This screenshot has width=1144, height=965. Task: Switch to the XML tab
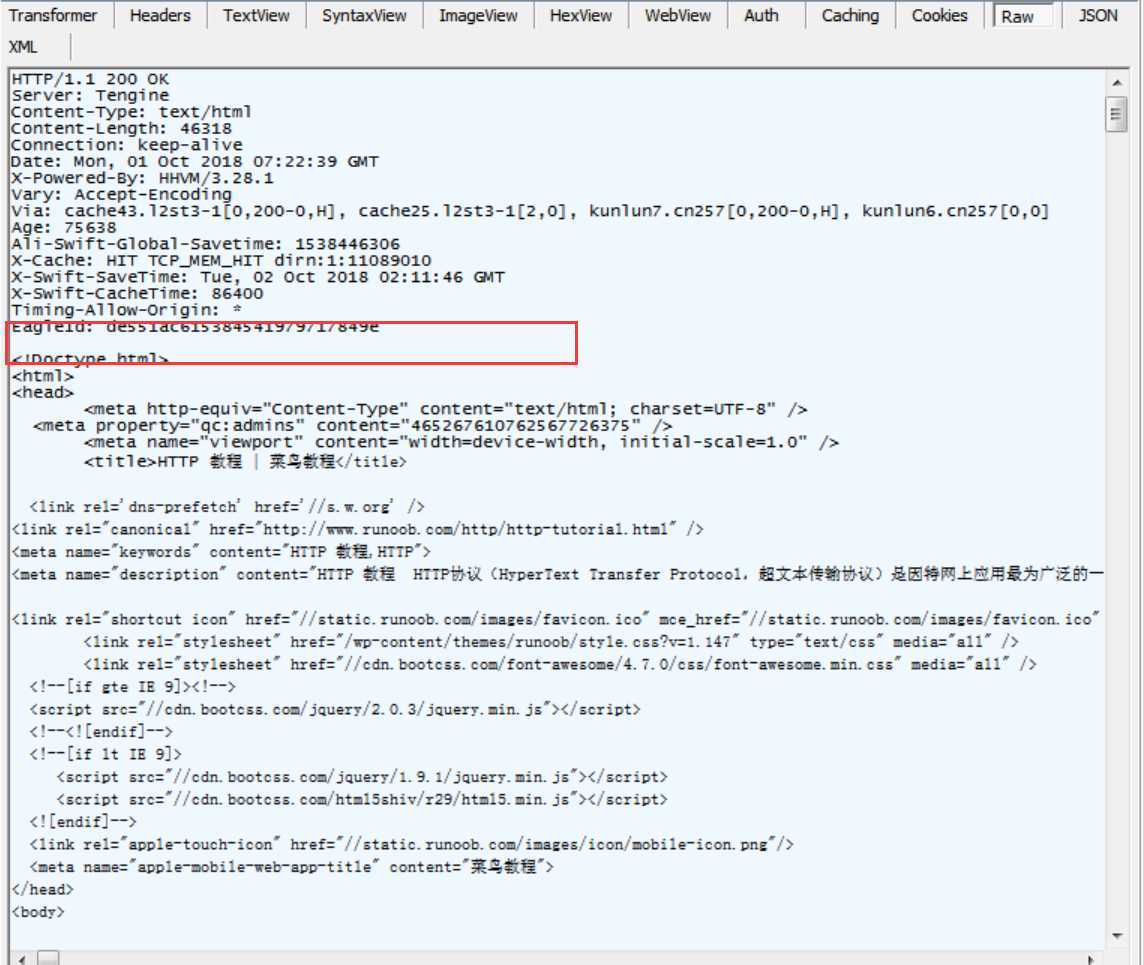click(23, 47)
